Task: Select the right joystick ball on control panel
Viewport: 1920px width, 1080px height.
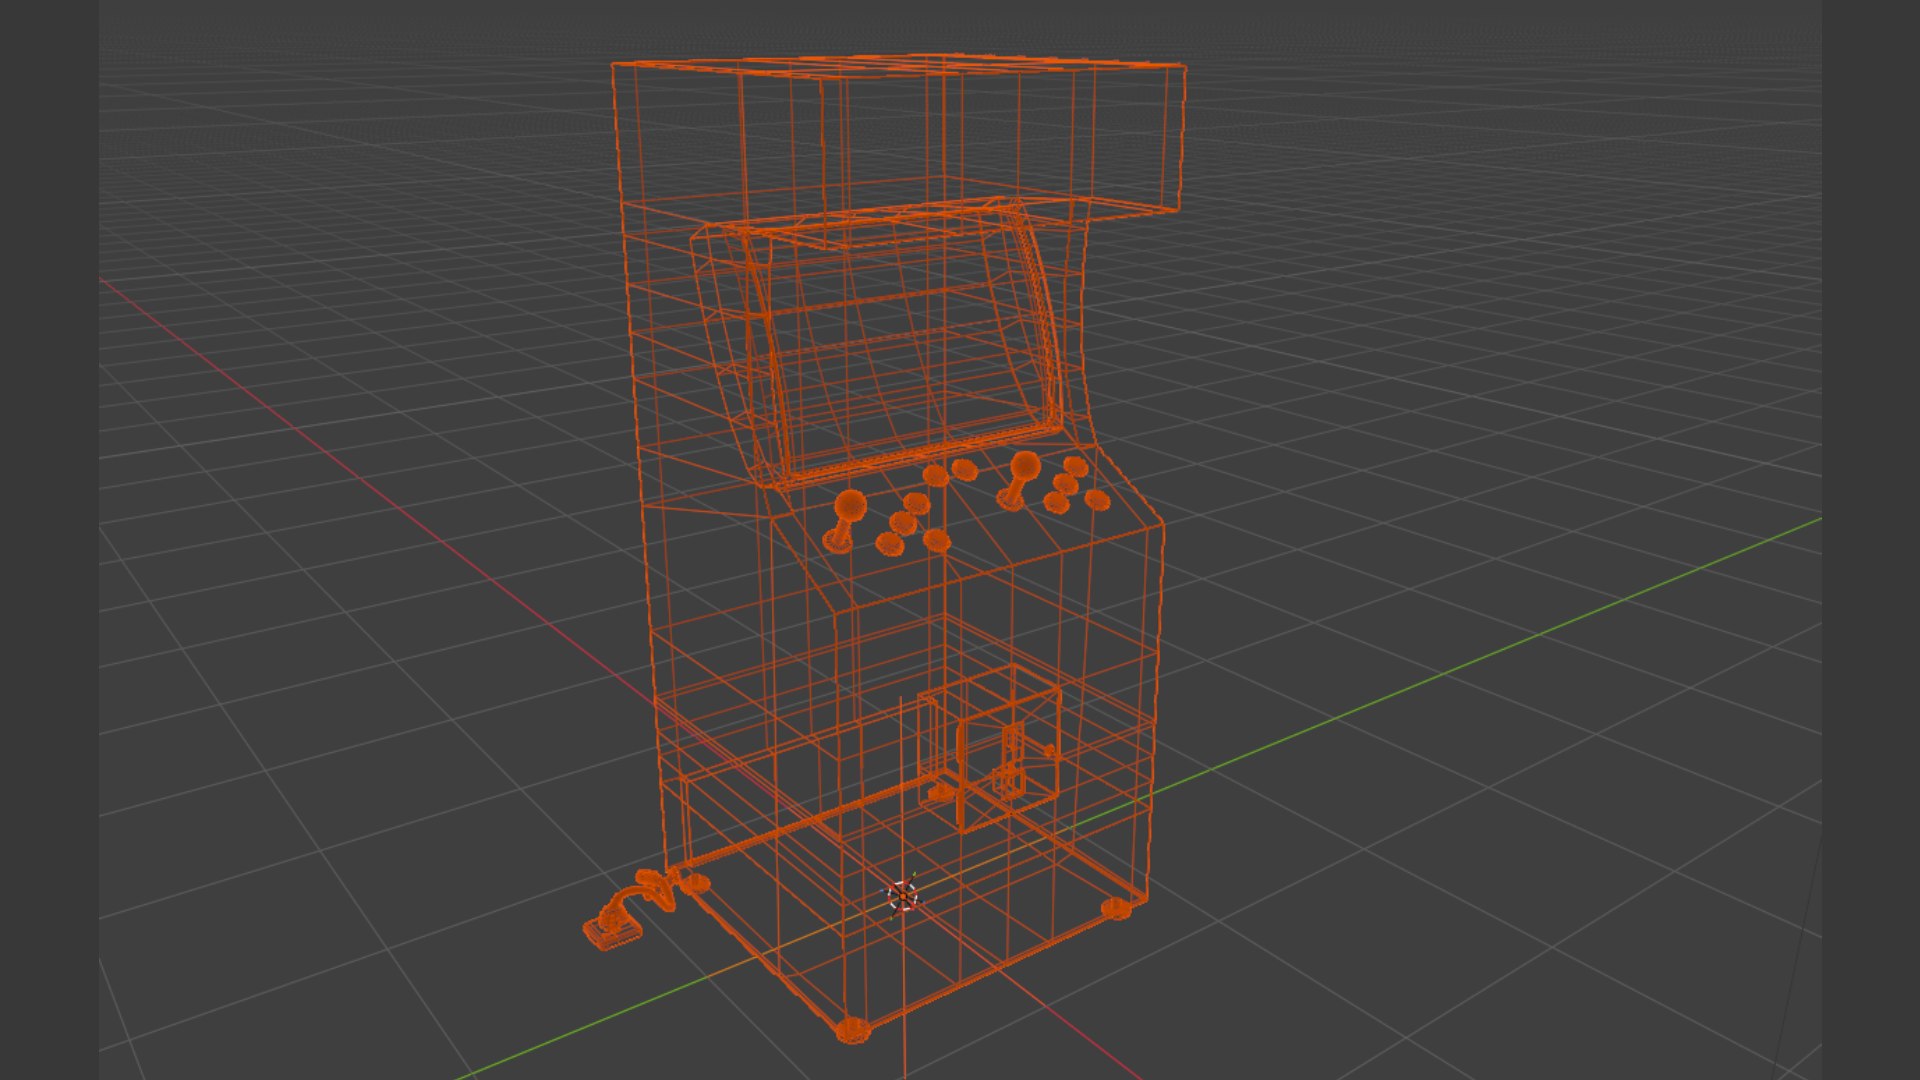Action: click(1025, 465)
